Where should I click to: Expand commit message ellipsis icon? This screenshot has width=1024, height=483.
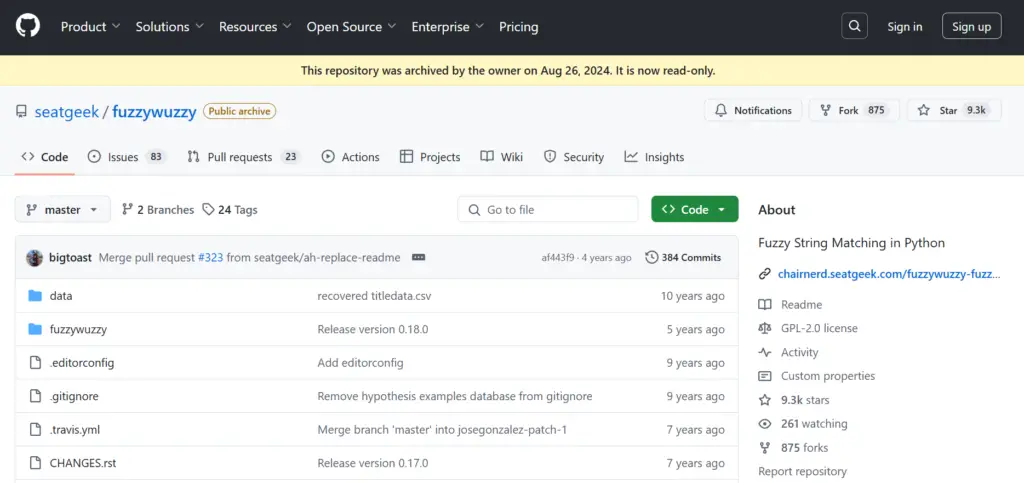(419, 258)
